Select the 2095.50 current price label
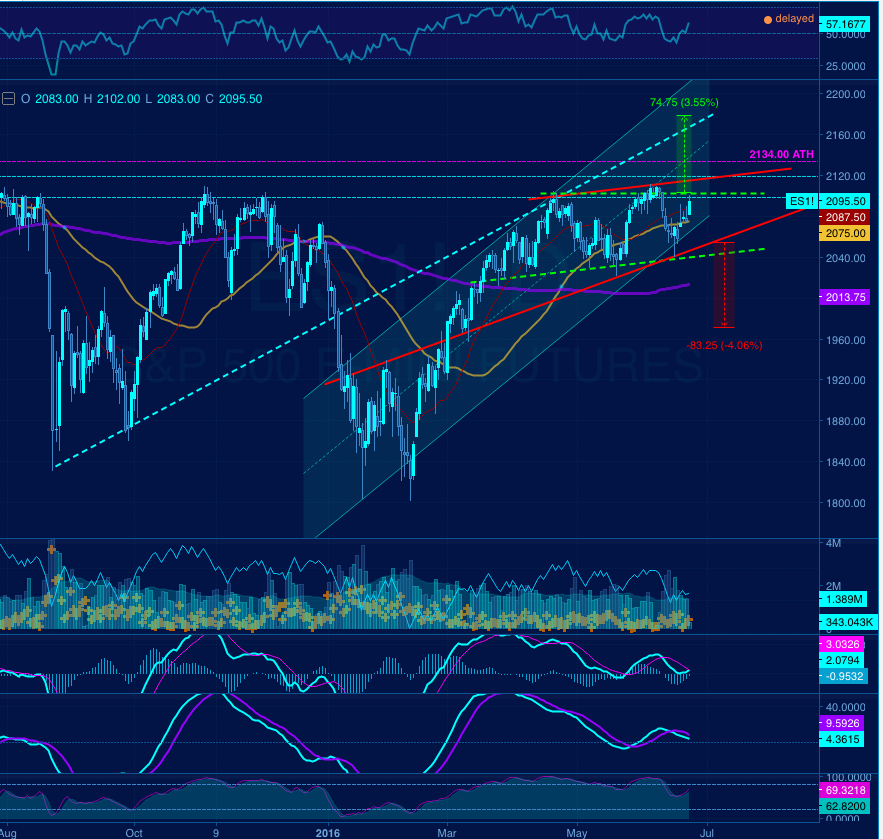 click(845, 201)
